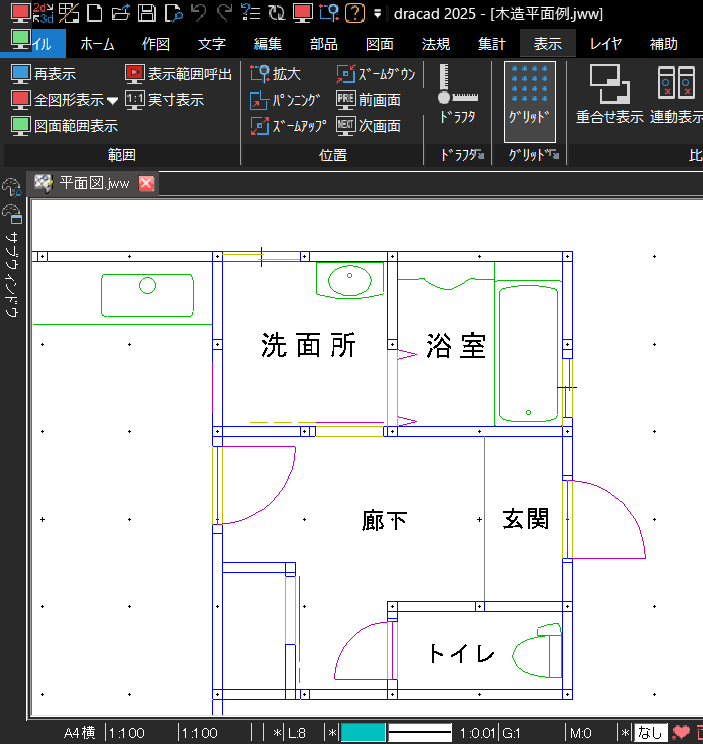Click the M:0 status indicator
The width and height of the screenshot is (703, 744).
pyautogui.click(x=581, y=733)
